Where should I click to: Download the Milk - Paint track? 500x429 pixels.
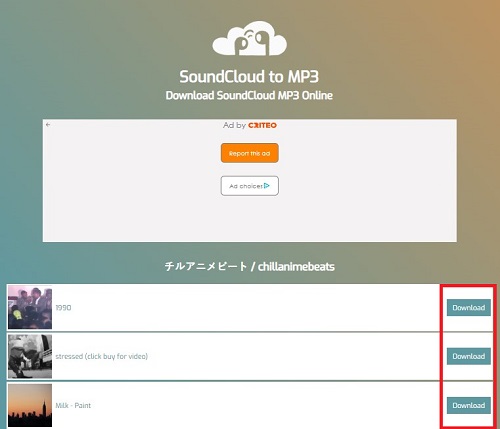[x=469, y=405]
